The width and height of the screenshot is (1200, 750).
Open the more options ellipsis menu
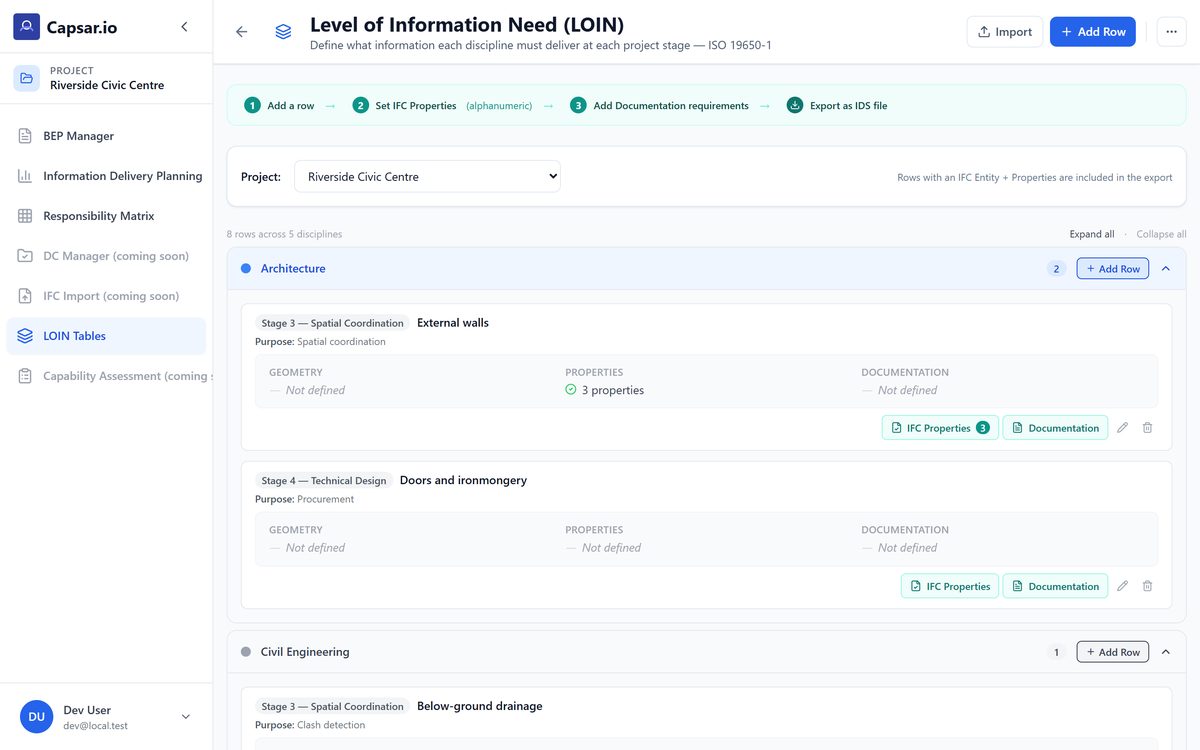tap(1172, 32)
